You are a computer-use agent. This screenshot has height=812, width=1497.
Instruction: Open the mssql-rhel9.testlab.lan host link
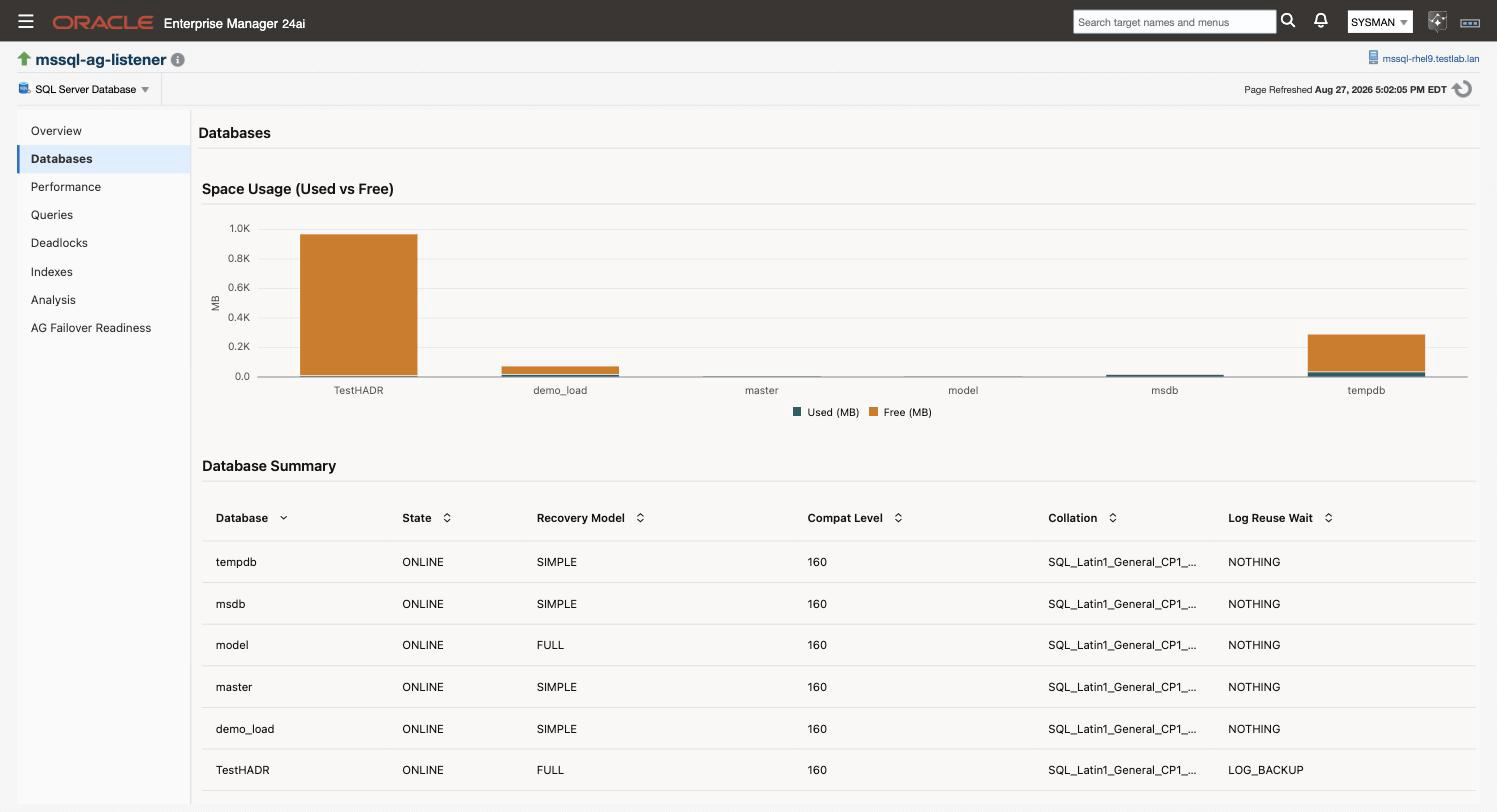pyautogui.click(x=1430, y=59)
